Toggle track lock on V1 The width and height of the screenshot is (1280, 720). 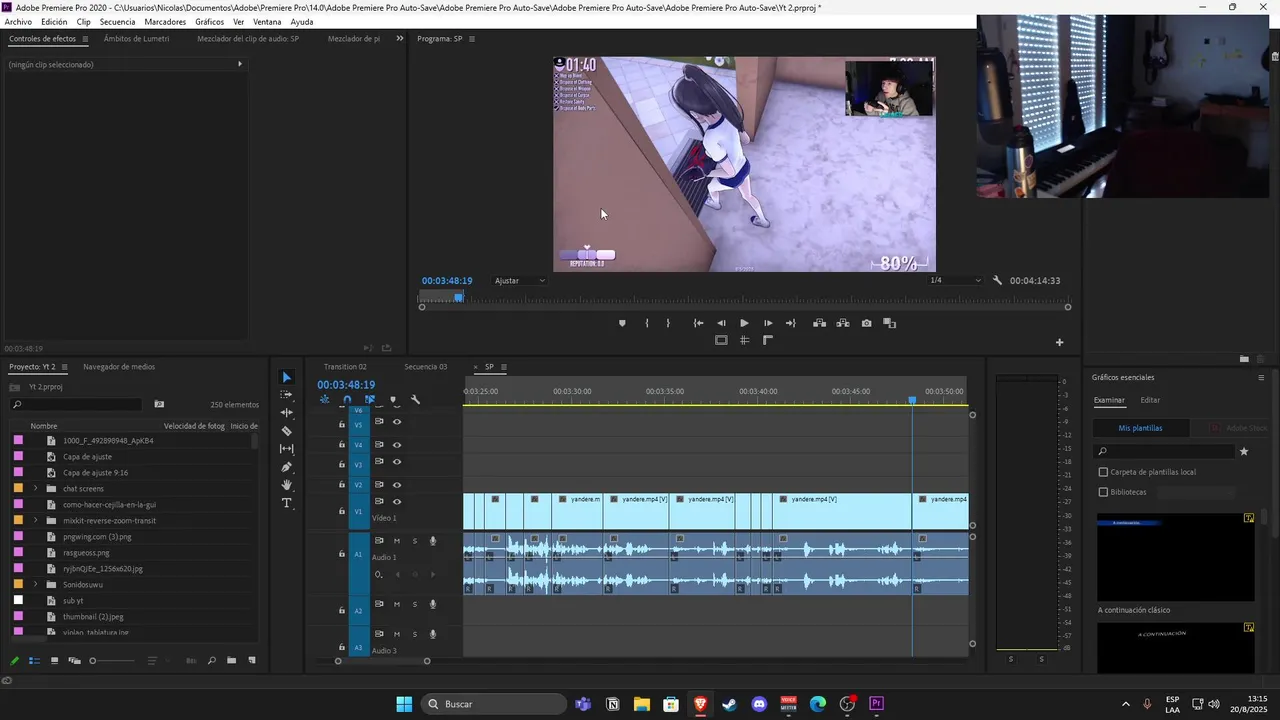(x=342, y=511)
